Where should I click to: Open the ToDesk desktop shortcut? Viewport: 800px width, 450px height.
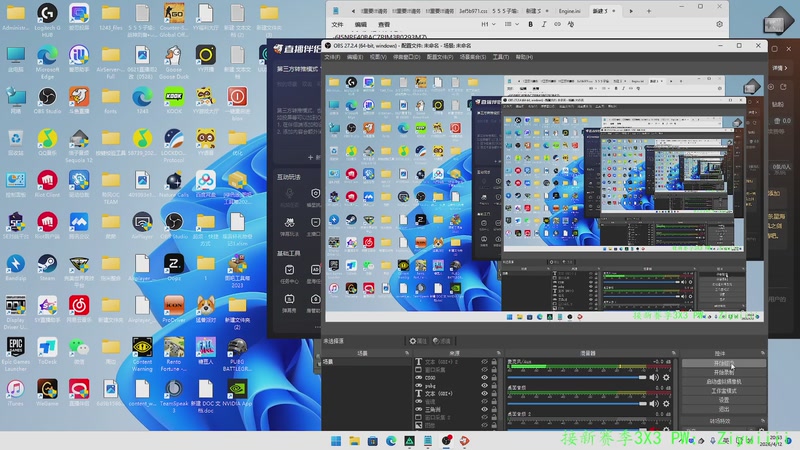[x=47, y=351]
